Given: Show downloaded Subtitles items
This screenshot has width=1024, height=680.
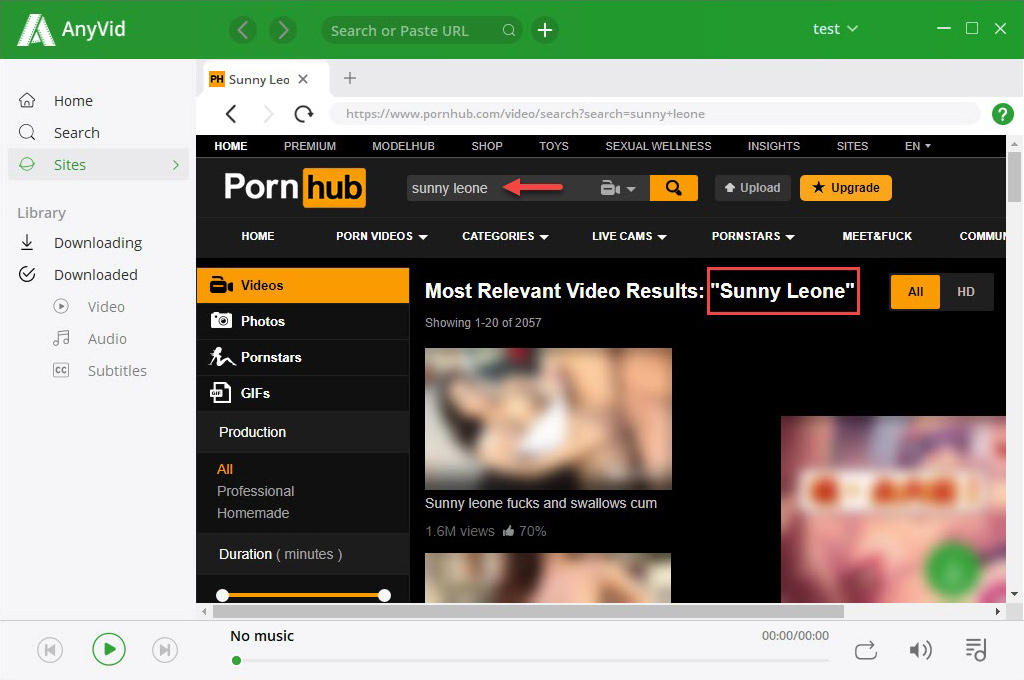Looking at the screenshot, I should 117,371.
